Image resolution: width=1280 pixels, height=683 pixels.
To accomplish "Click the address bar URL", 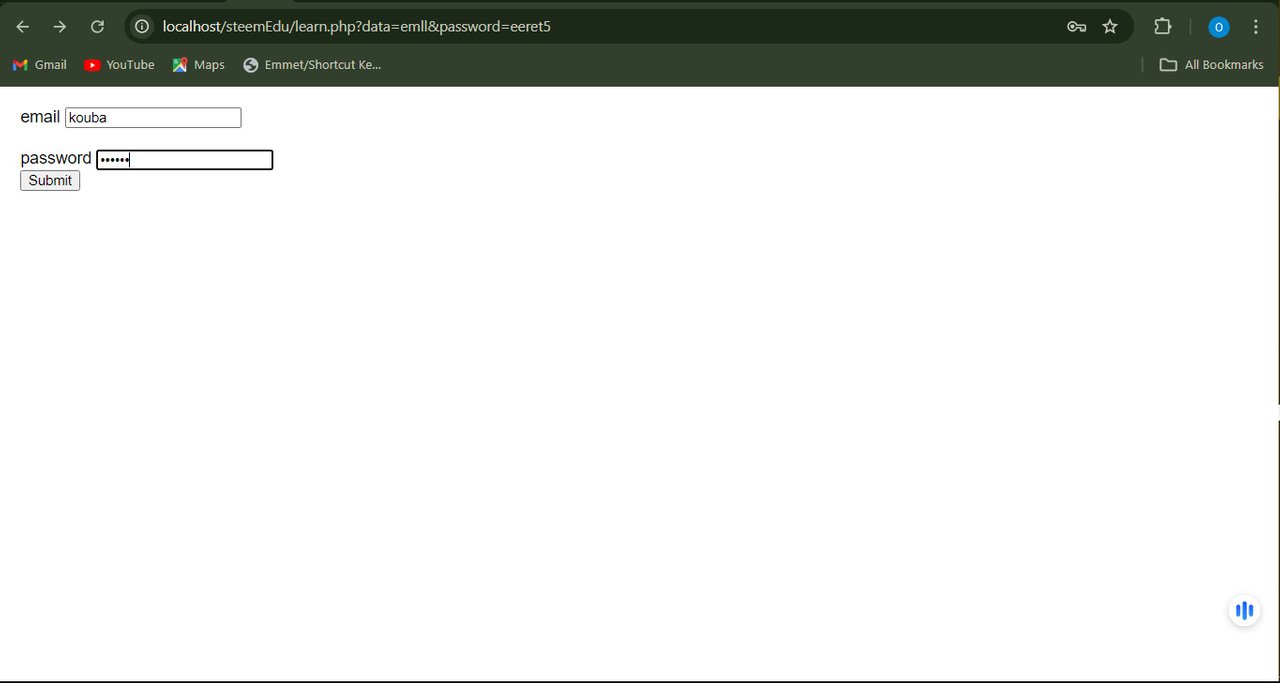I will [357, 27].
